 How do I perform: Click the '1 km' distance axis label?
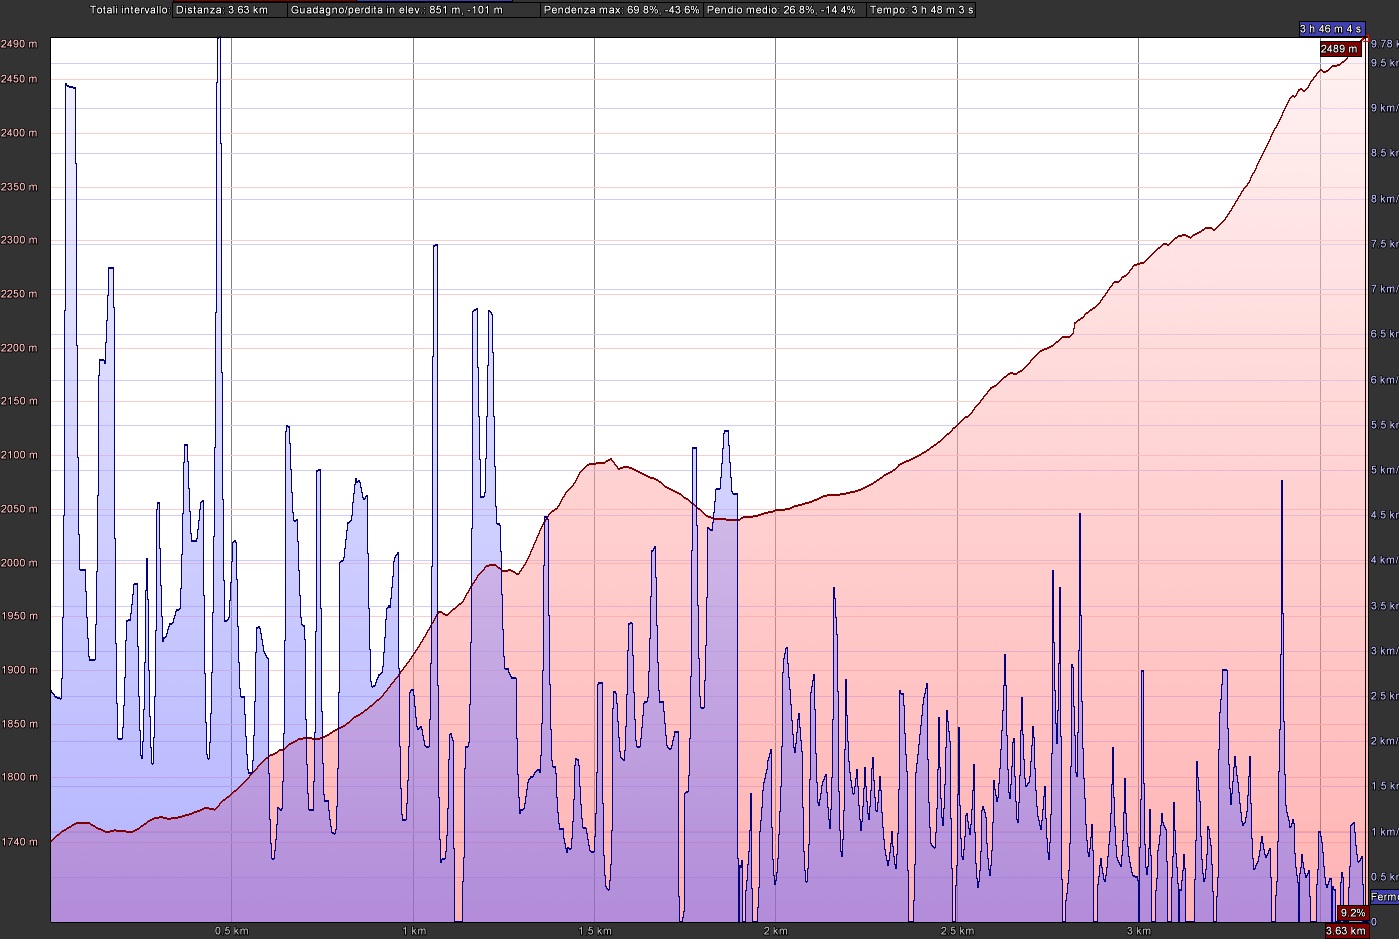click(414, 931)
